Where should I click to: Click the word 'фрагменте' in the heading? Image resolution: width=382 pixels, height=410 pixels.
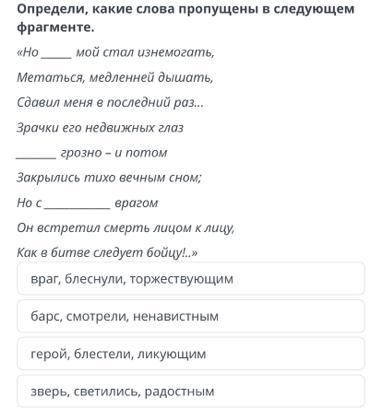[x=54, y=27]
